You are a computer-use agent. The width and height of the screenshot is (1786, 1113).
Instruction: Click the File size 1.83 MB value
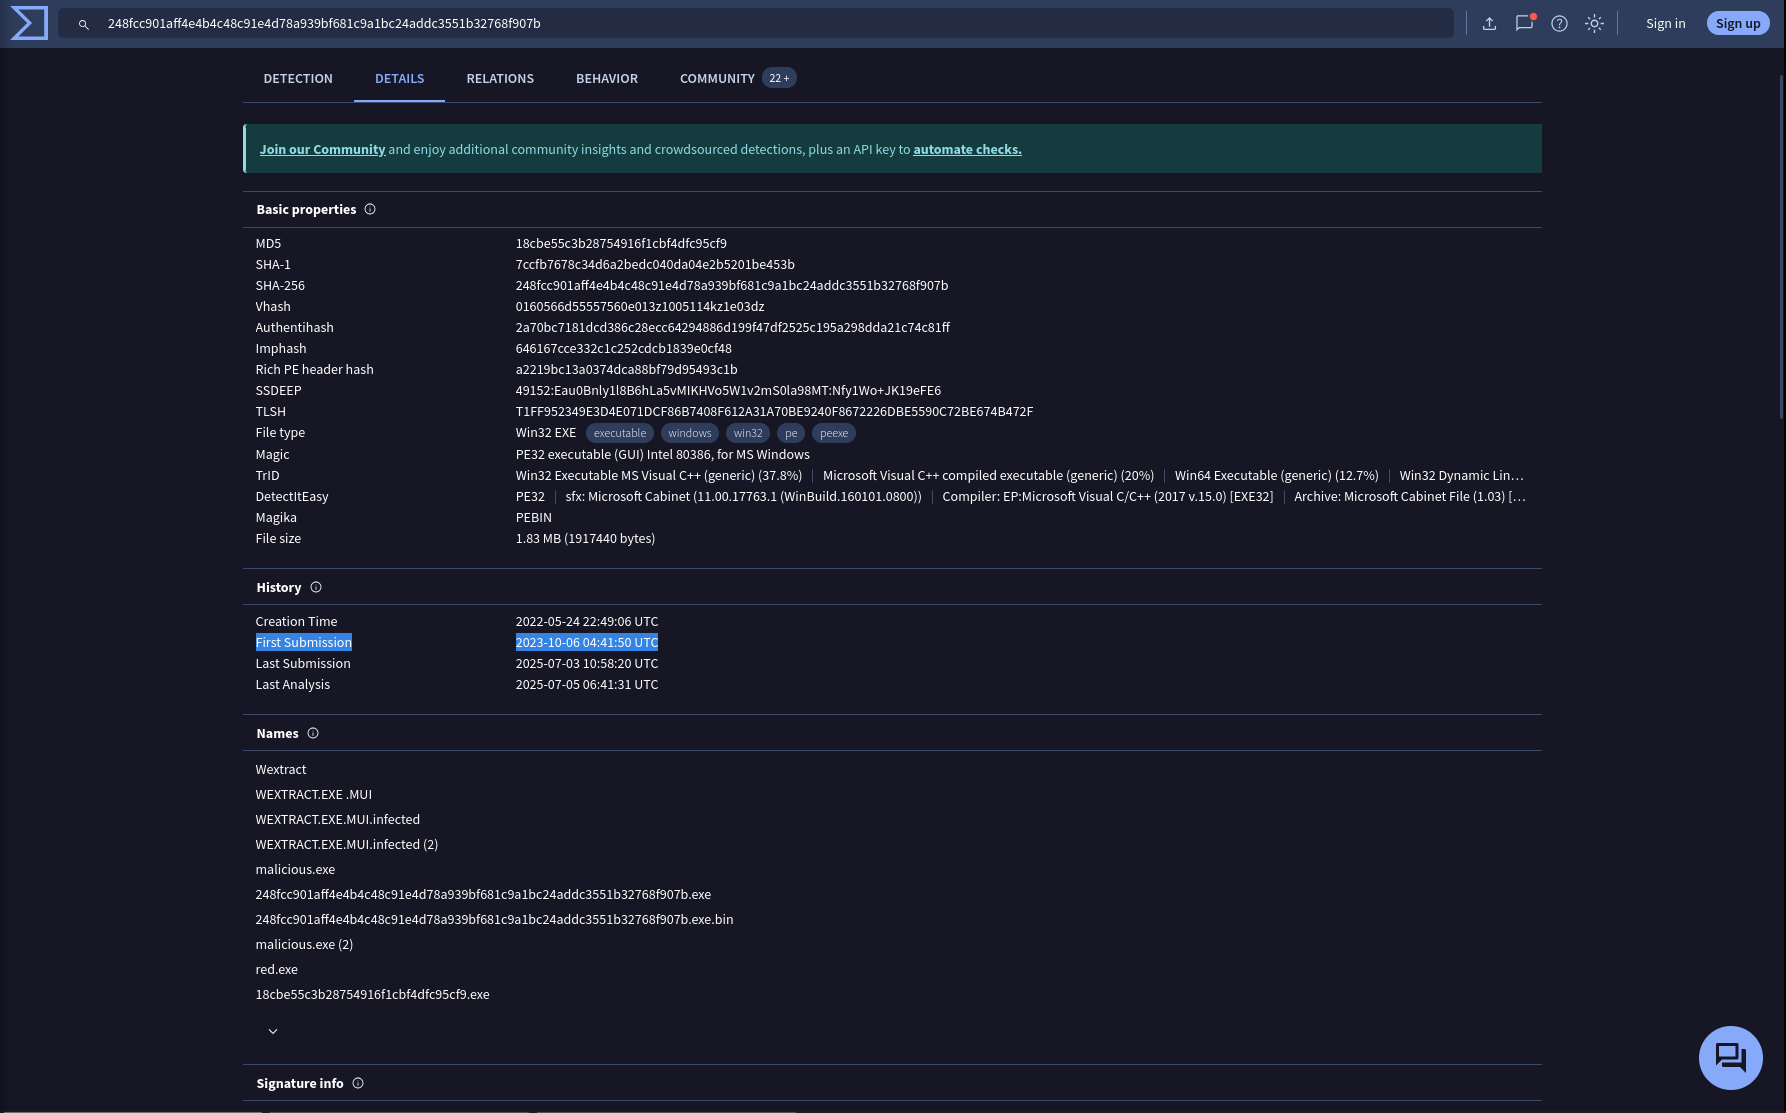pos(585,538)
